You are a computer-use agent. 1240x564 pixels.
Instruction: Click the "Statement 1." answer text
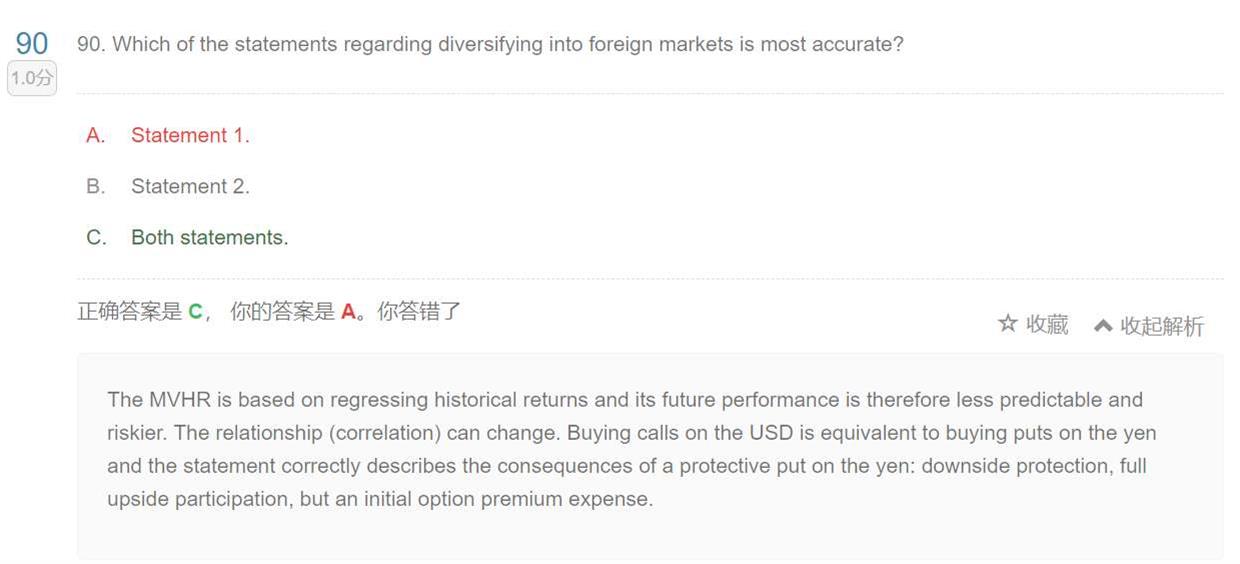pos(190,136)
